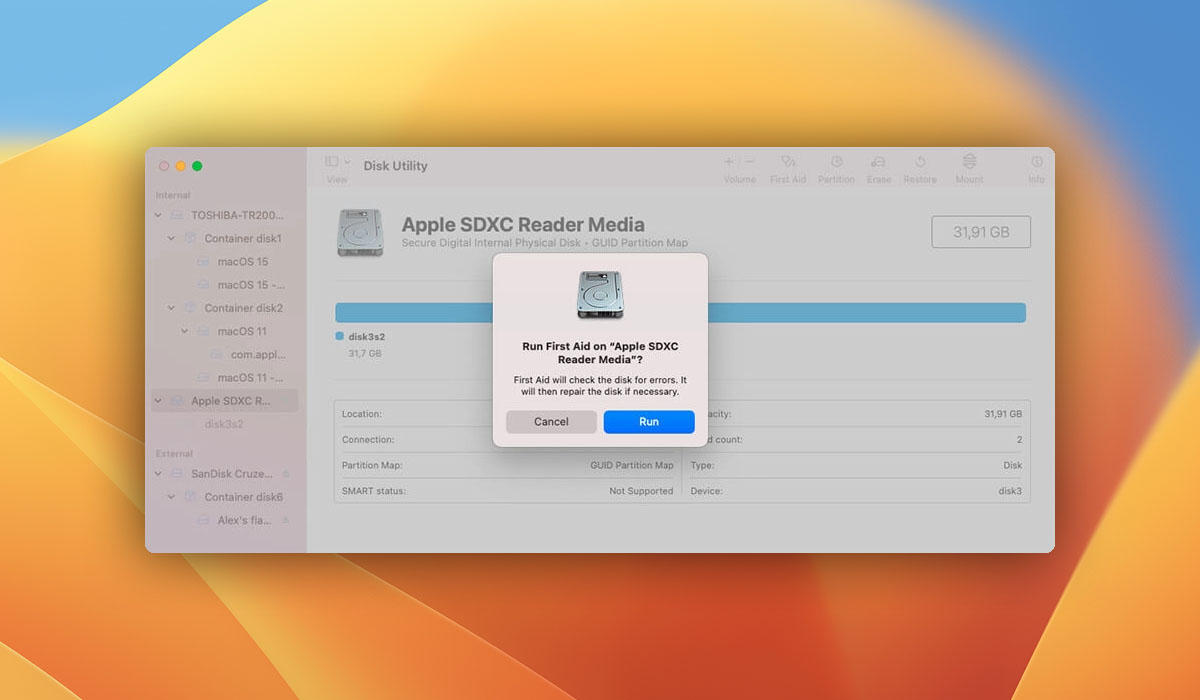Screen dimensions: 1200x700
Task: Click the child count value '2'
Action: pyautogui.click(x=1019, y=440)
